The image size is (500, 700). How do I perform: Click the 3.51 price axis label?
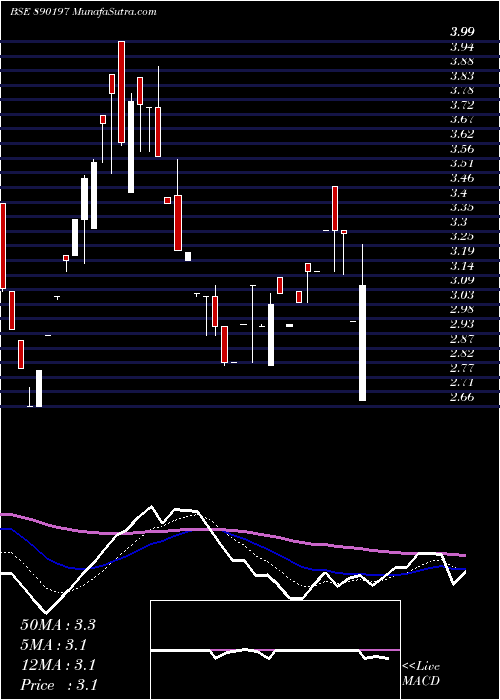click(x=462, y=163)
